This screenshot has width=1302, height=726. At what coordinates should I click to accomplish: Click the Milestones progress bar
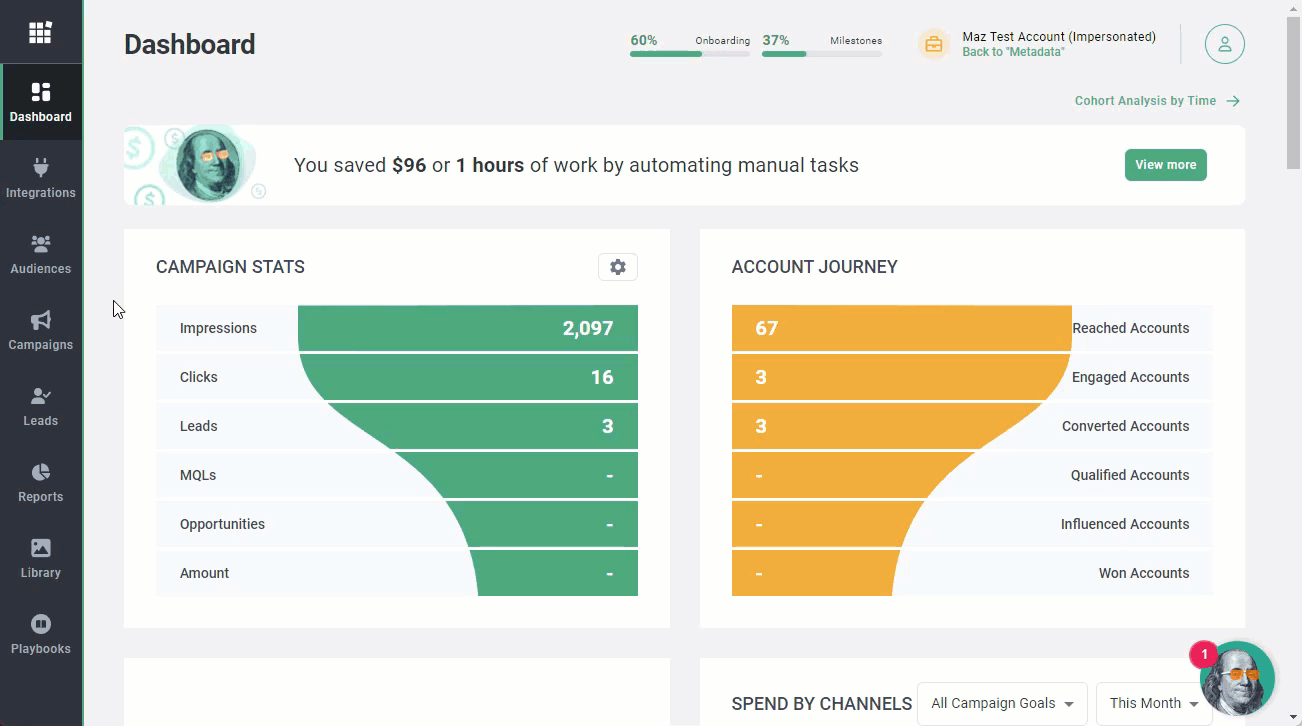tap(821, 53)
